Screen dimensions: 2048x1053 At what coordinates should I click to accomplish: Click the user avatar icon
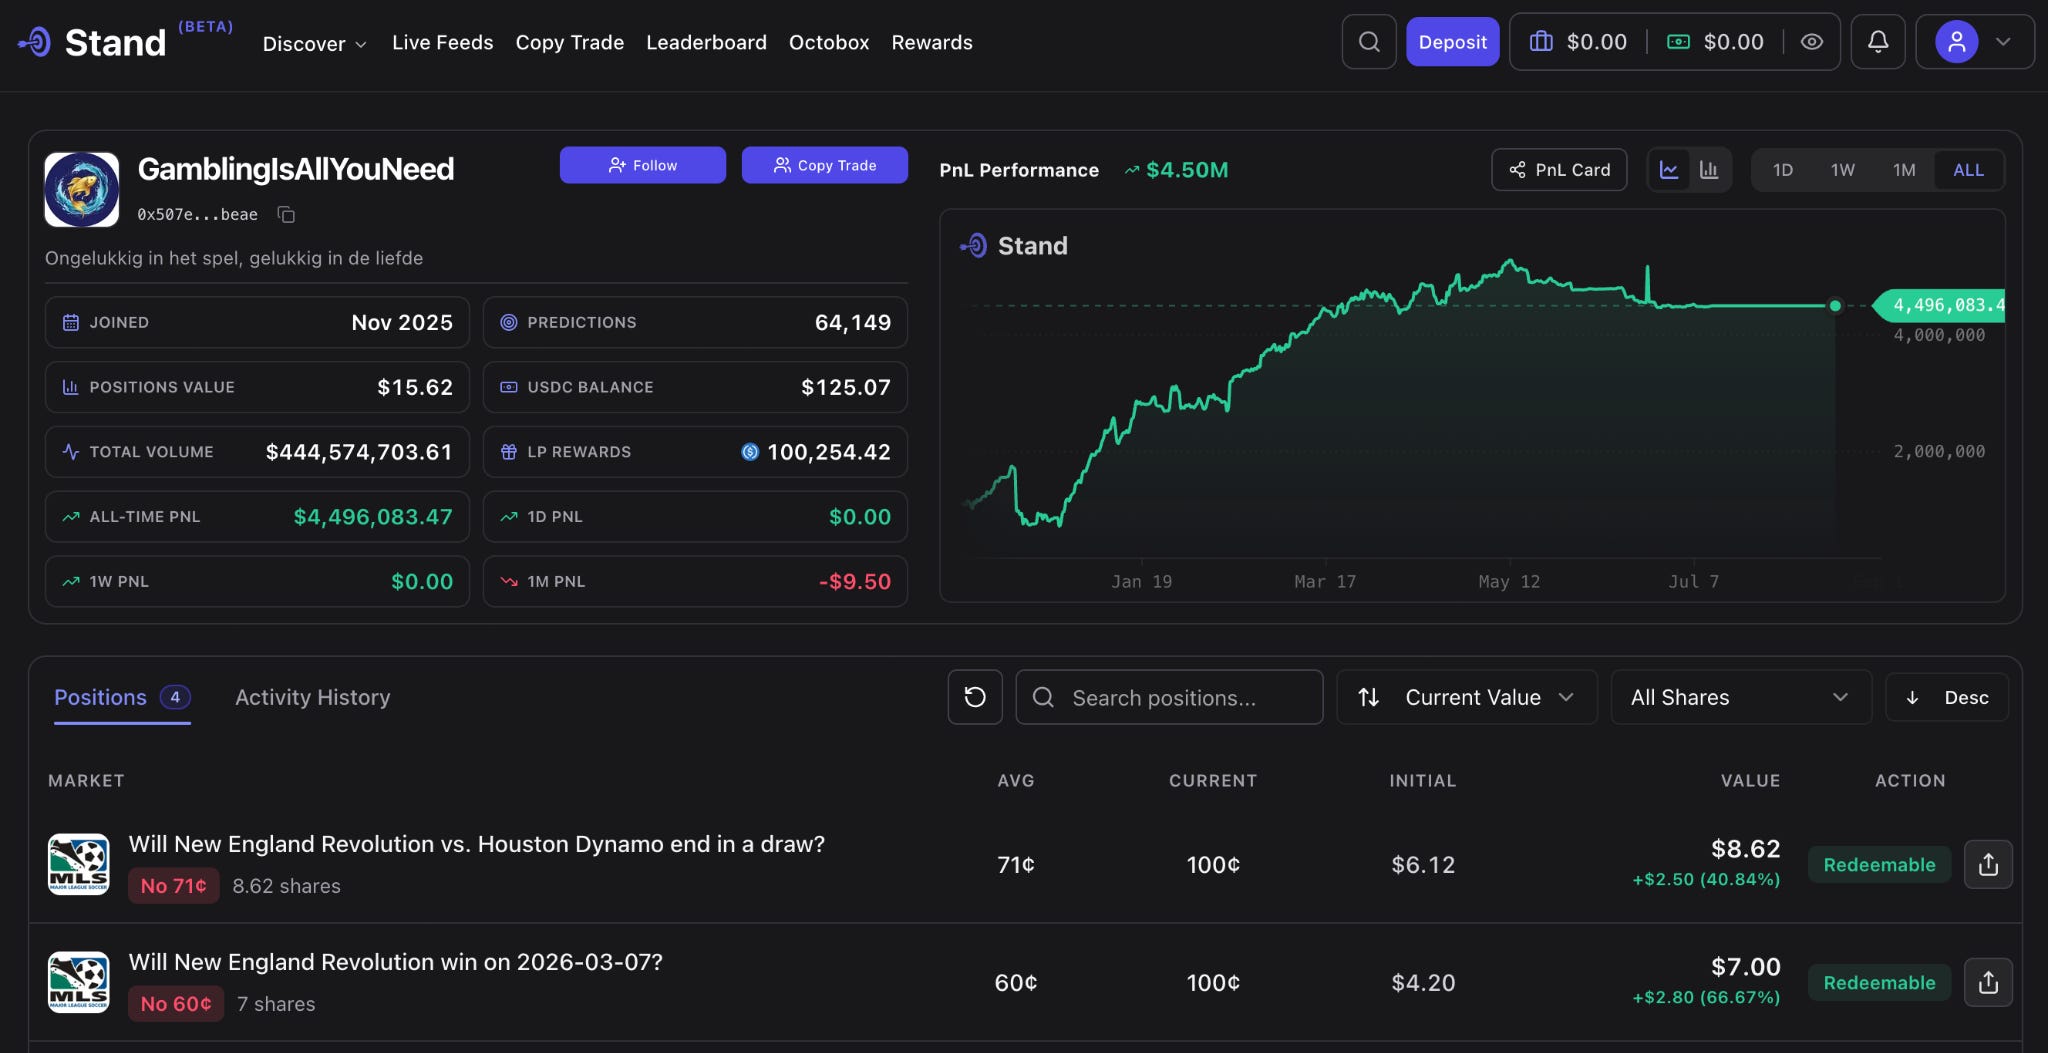pyautogui.click(x=1957, y=42)
